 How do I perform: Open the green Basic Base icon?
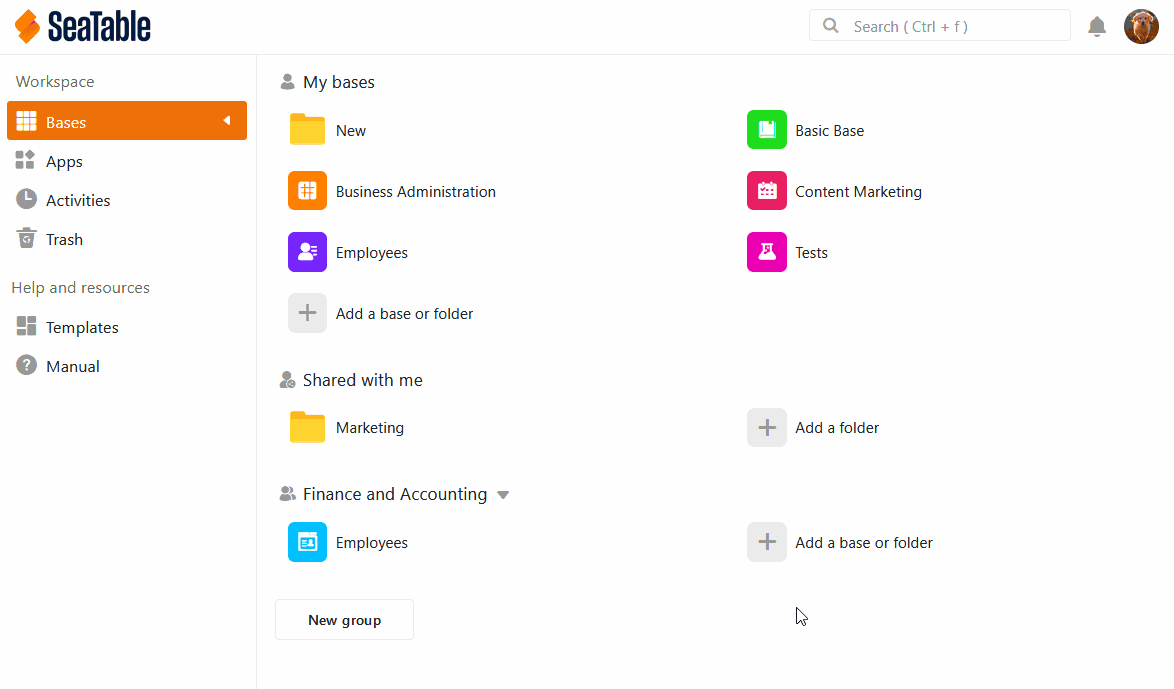767,130
